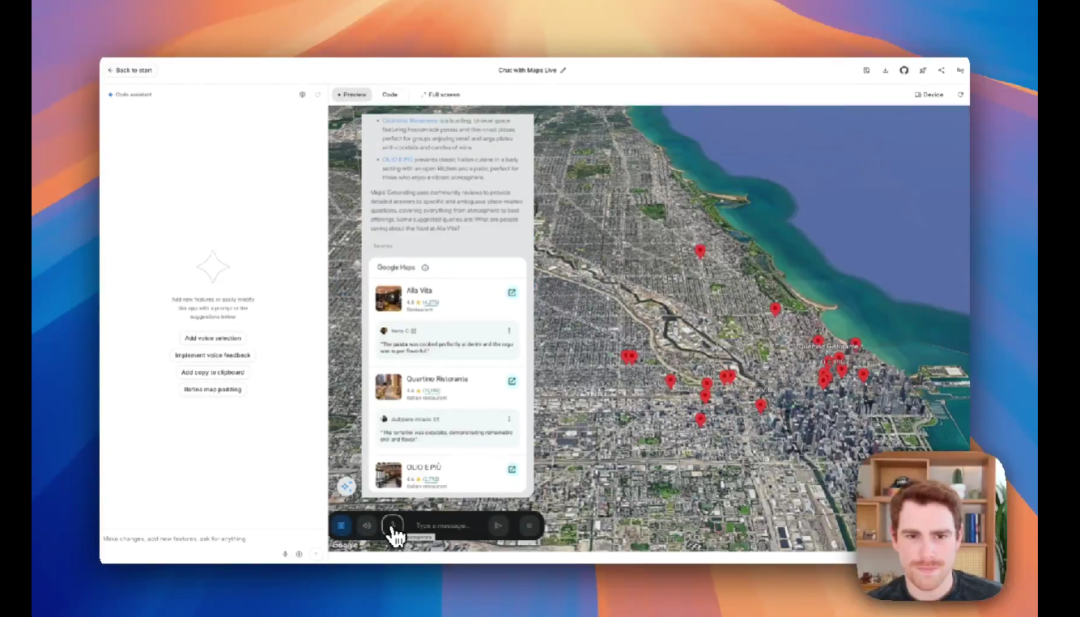
Task: Open Alla Vita in Google Maps link icon
Action: (x=512, y=293)
